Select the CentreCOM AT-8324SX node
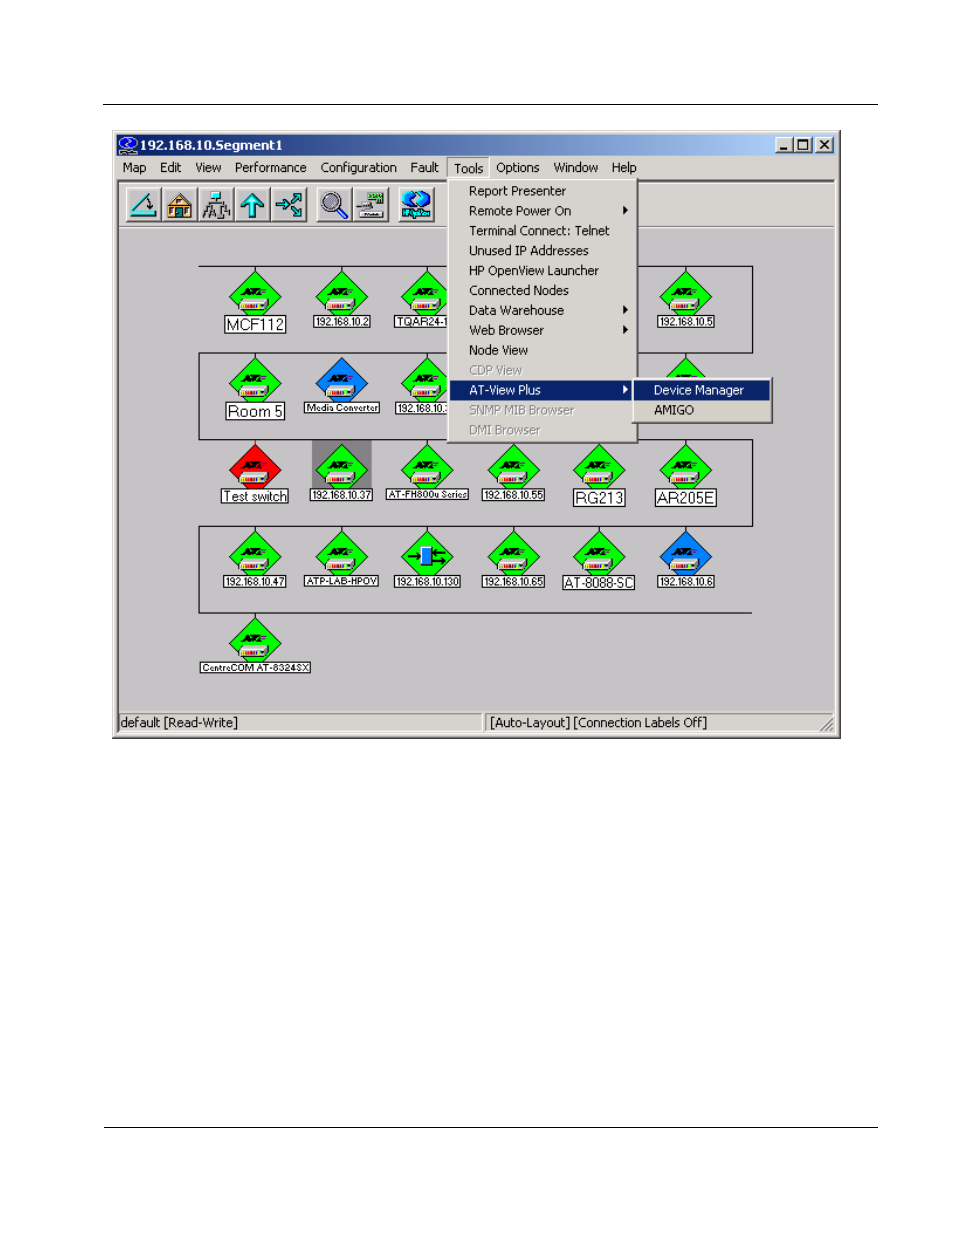 click(x=255, y=640)
